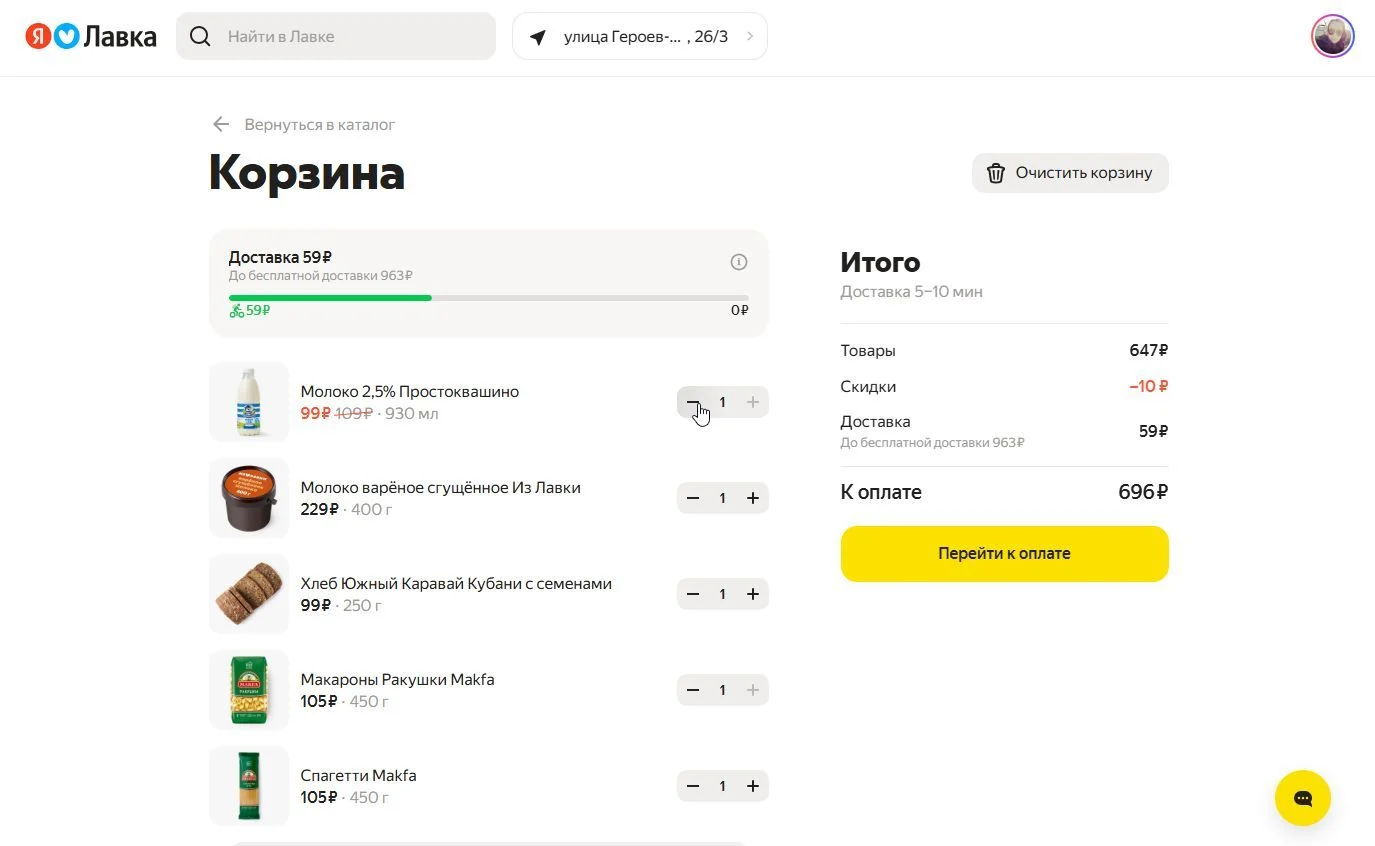Open the Яндекс Лавка home logo
This screenshot has width=1375, height=846.
91,37
